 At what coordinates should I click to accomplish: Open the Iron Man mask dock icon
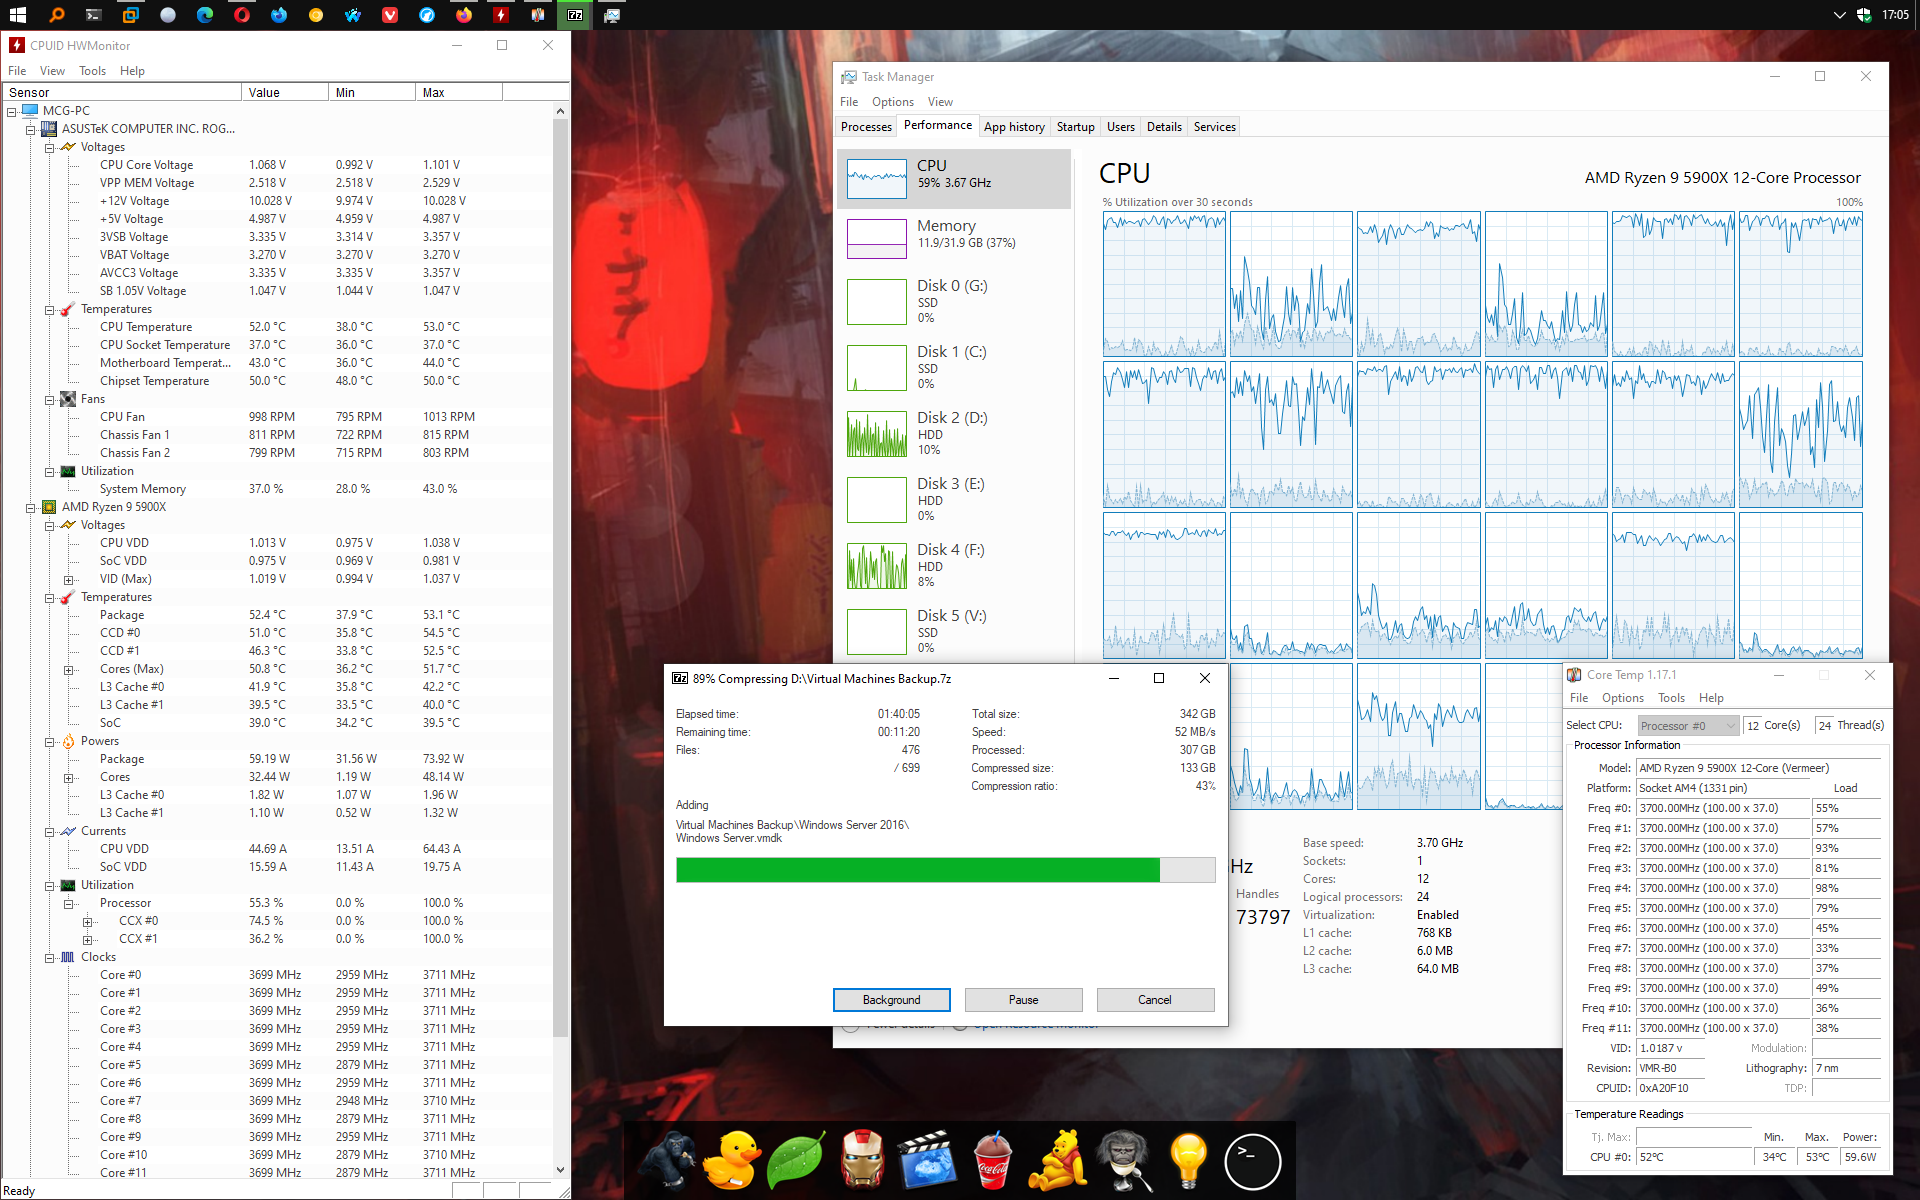[x=862, y=1160]
